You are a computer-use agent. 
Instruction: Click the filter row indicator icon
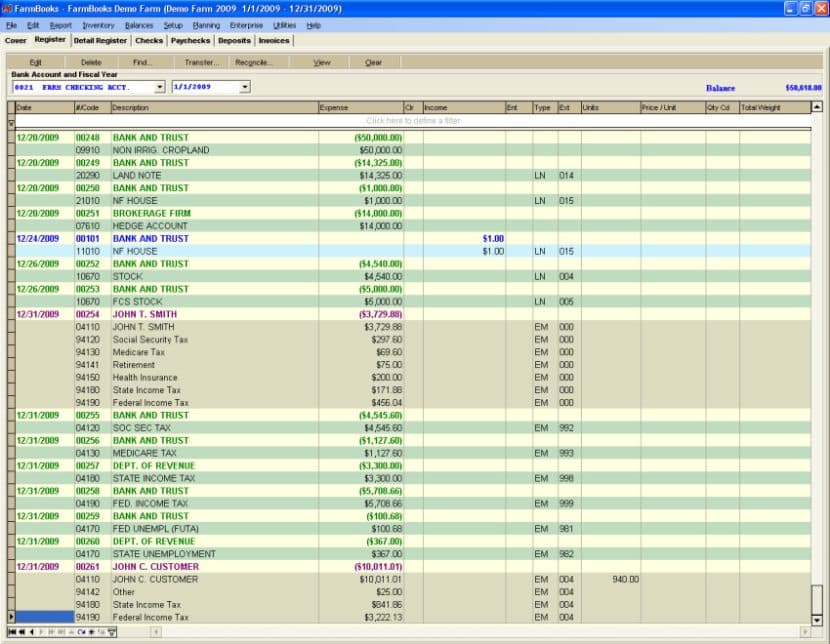11,123
